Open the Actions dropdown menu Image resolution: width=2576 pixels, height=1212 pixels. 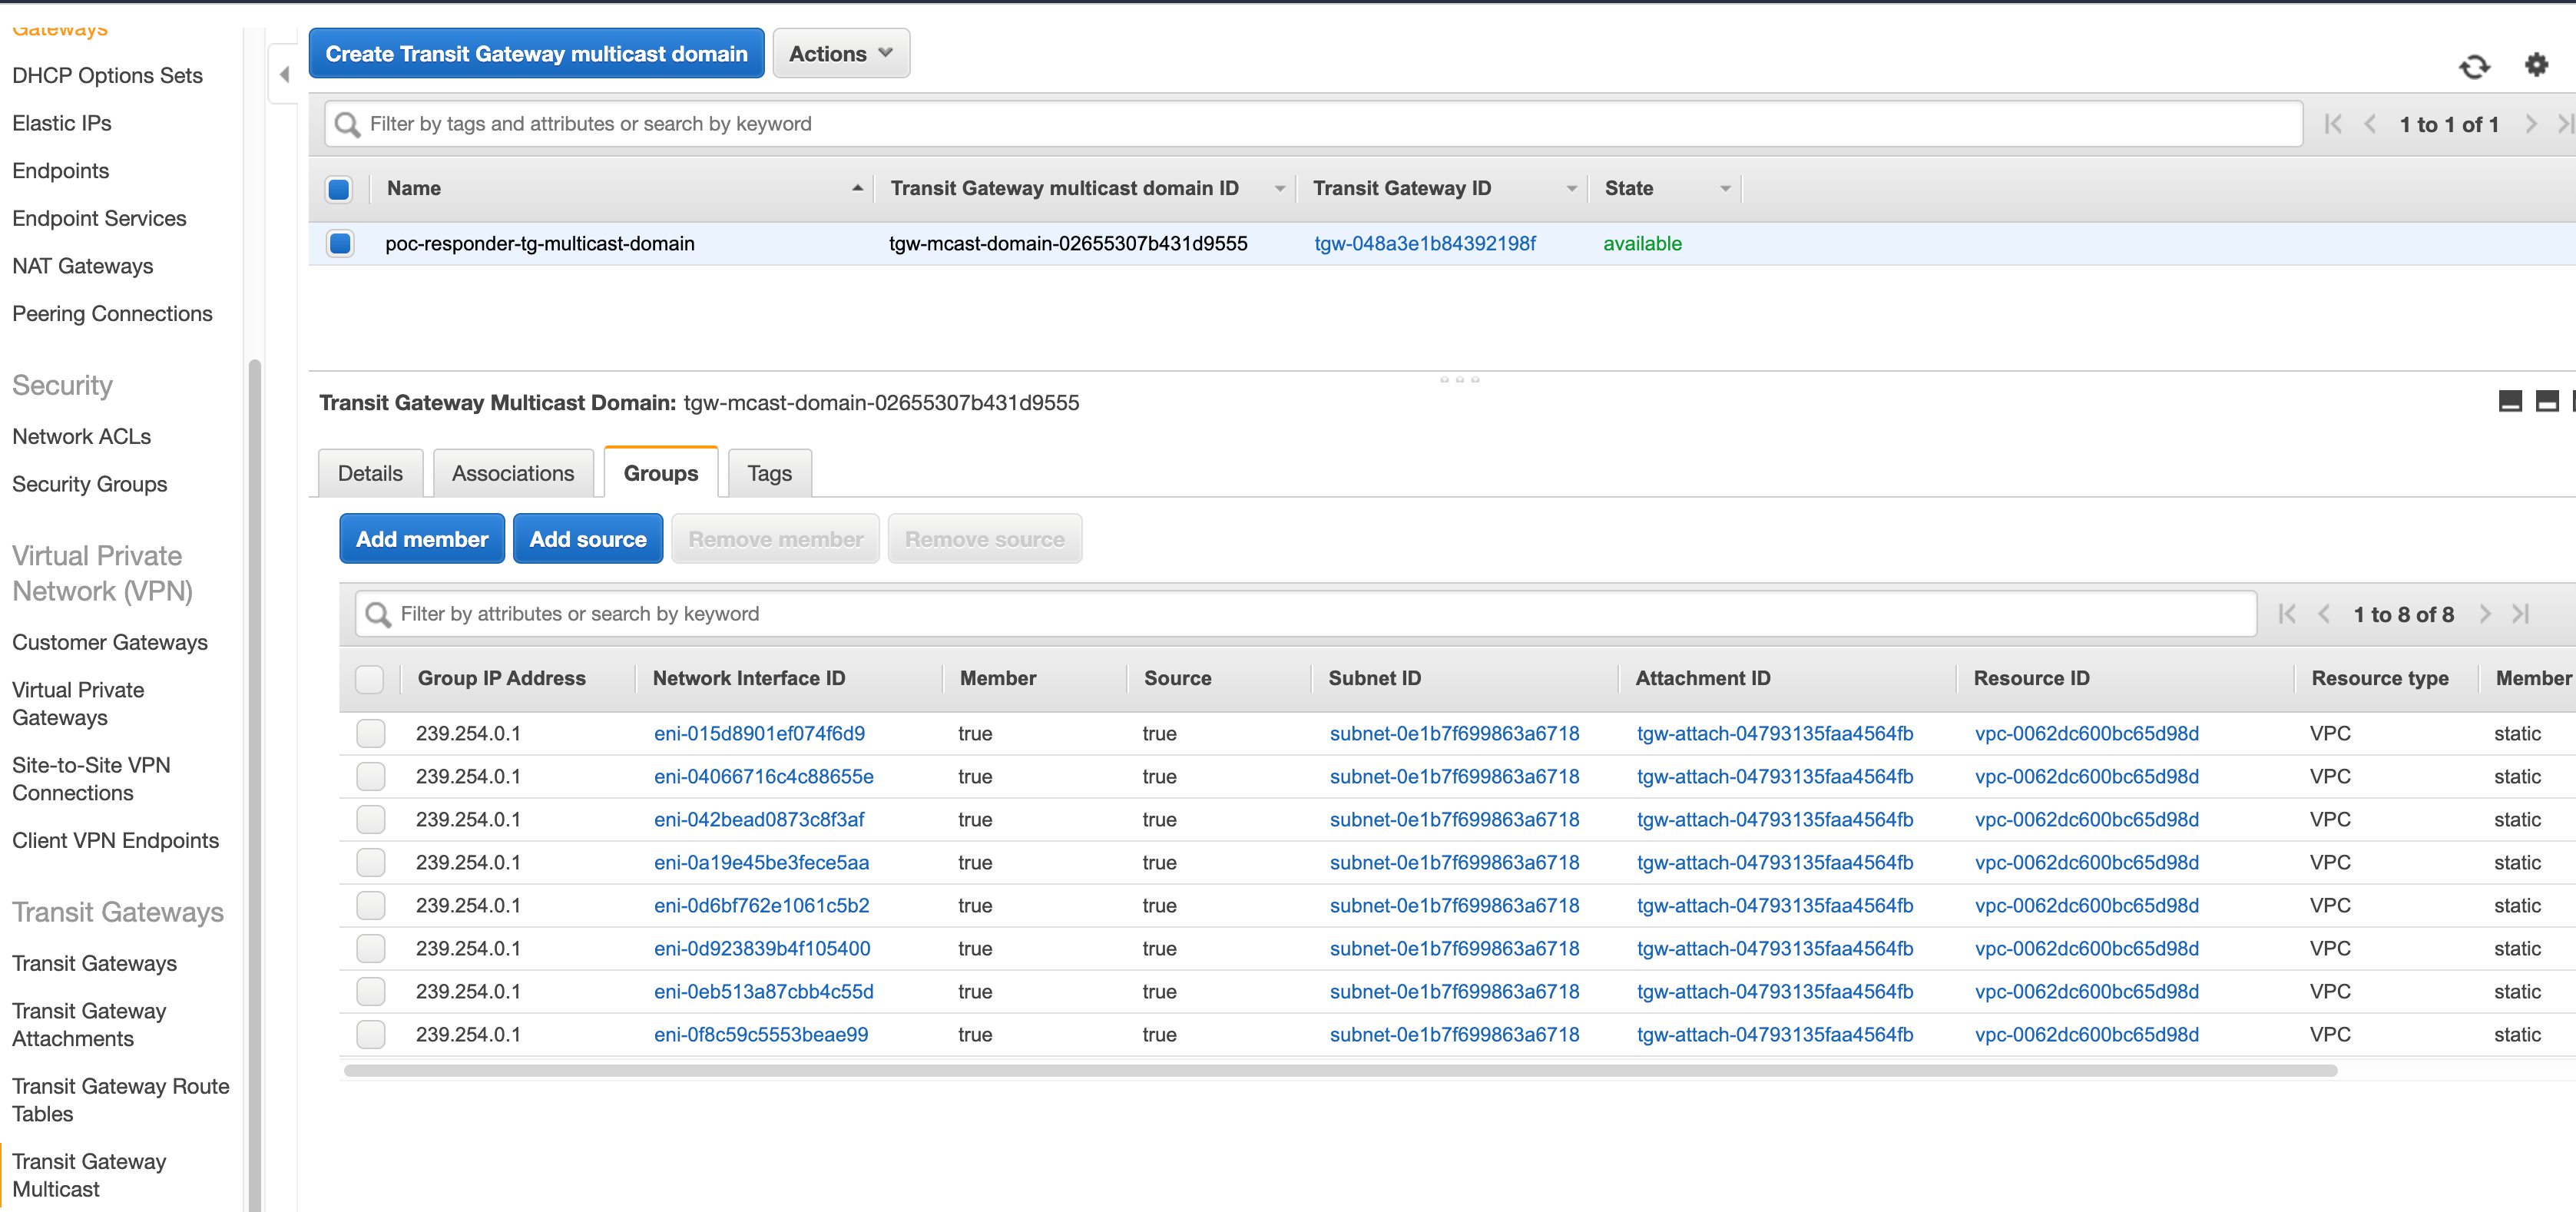[840, 54]
